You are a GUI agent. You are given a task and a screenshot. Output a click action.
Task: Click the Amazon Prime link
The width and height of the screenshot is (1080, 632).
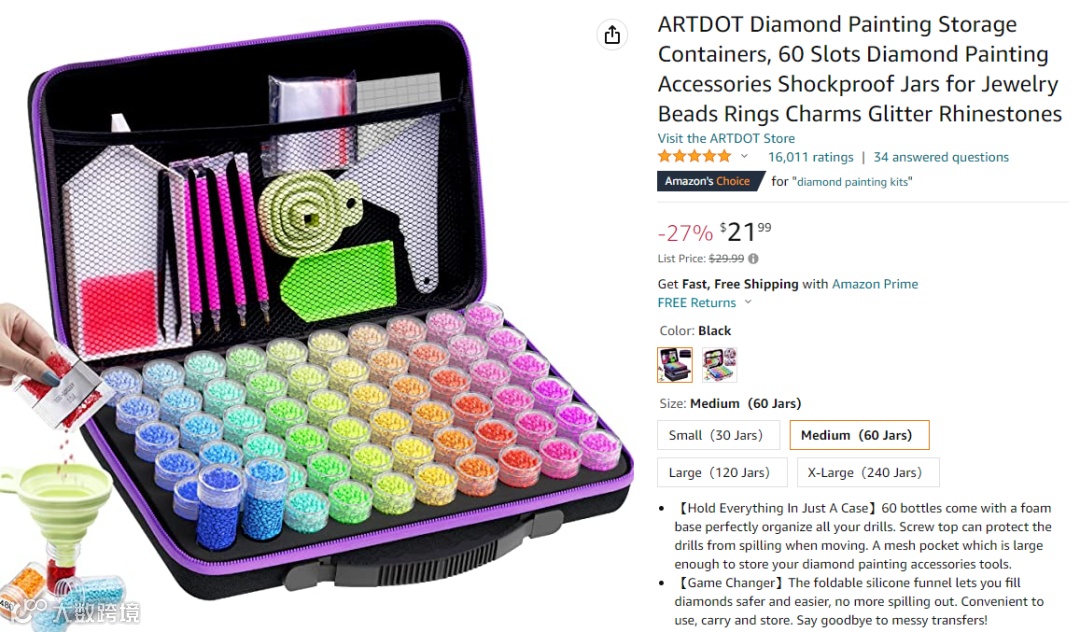pyautogui.click(x=875, y=284)
